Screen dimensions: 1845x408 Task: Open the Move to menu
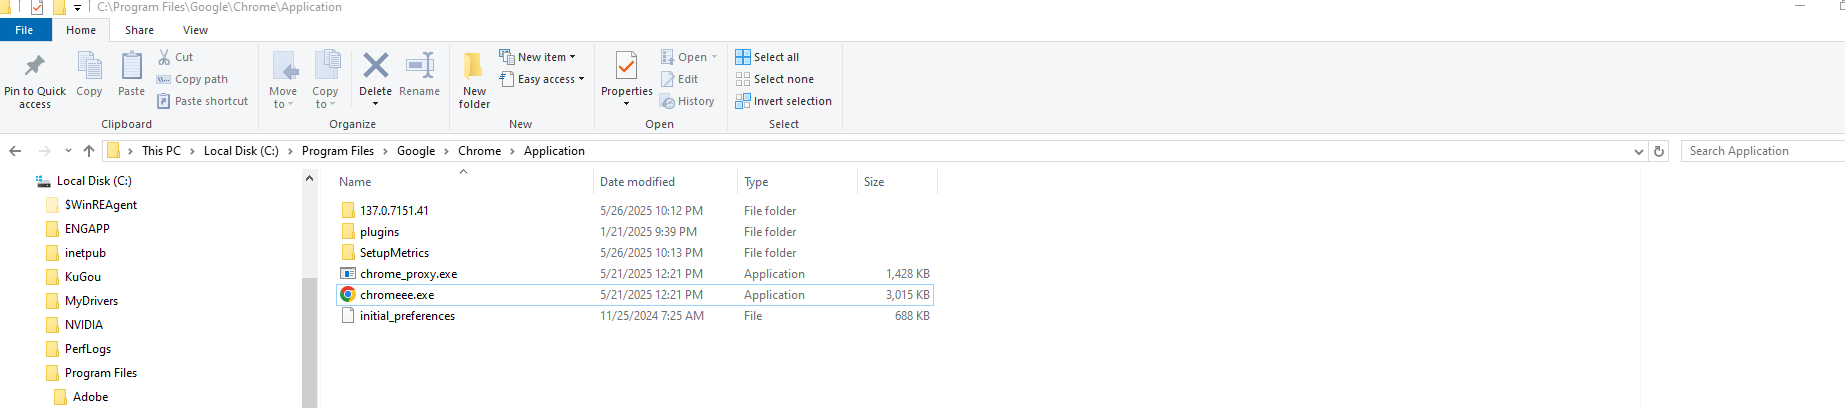pos(283,80)
